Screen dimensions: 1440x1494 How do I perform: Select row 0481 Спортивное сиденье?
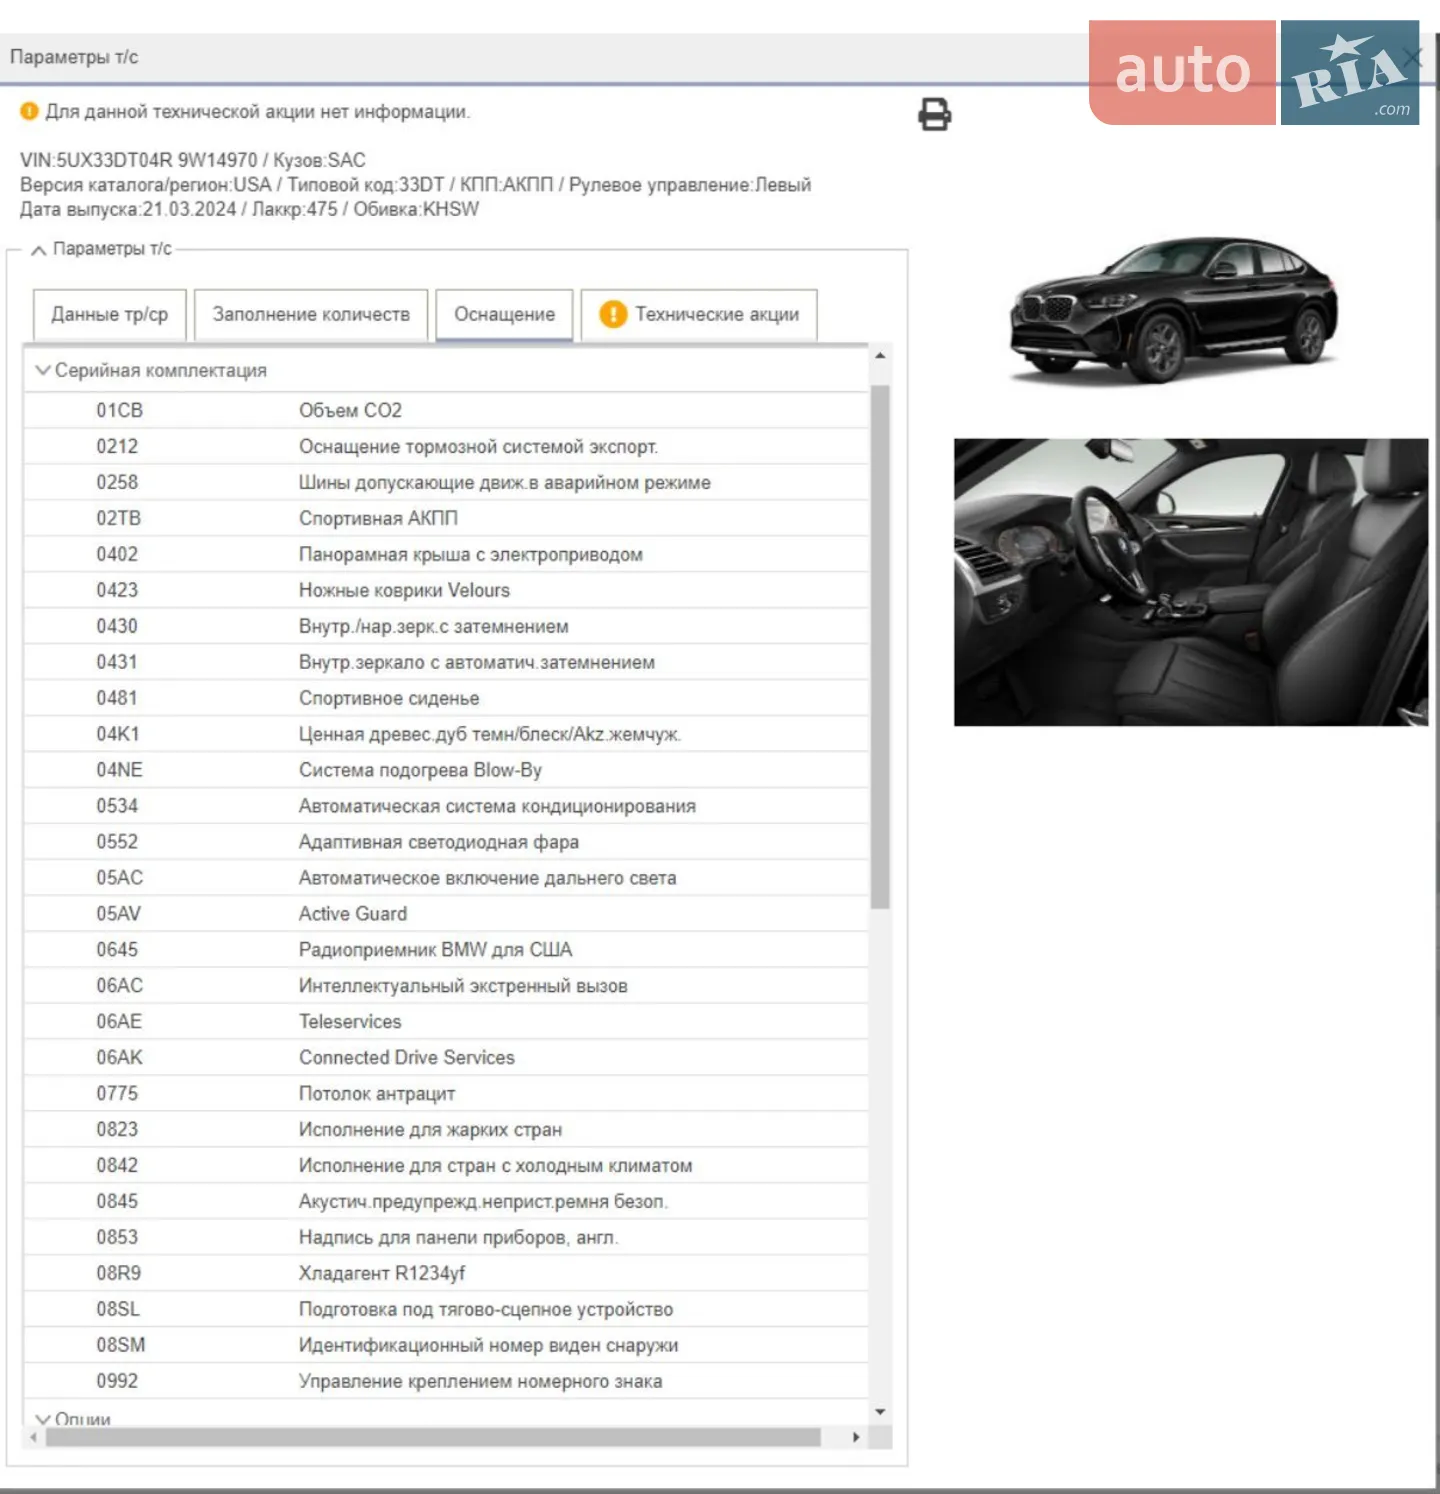point(446,698)
